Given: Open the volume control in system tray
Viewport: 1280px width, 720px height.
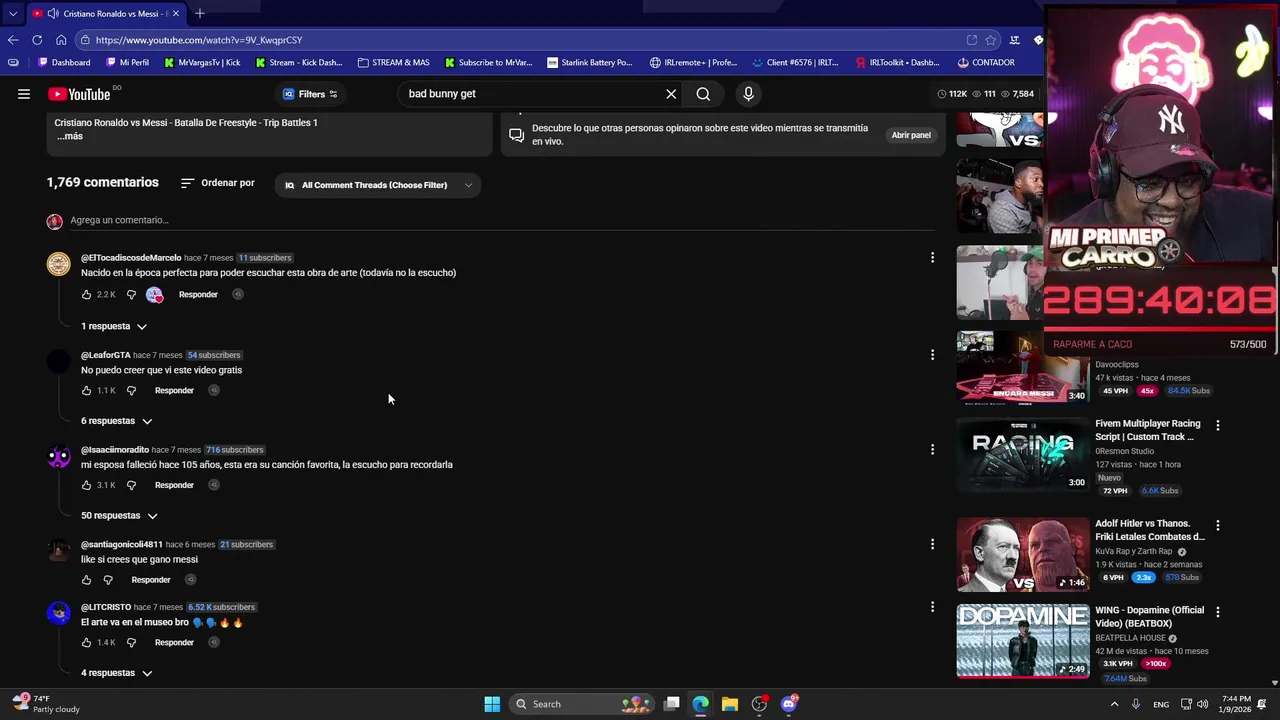Looking at the screenshot, I should (1202, 704).
